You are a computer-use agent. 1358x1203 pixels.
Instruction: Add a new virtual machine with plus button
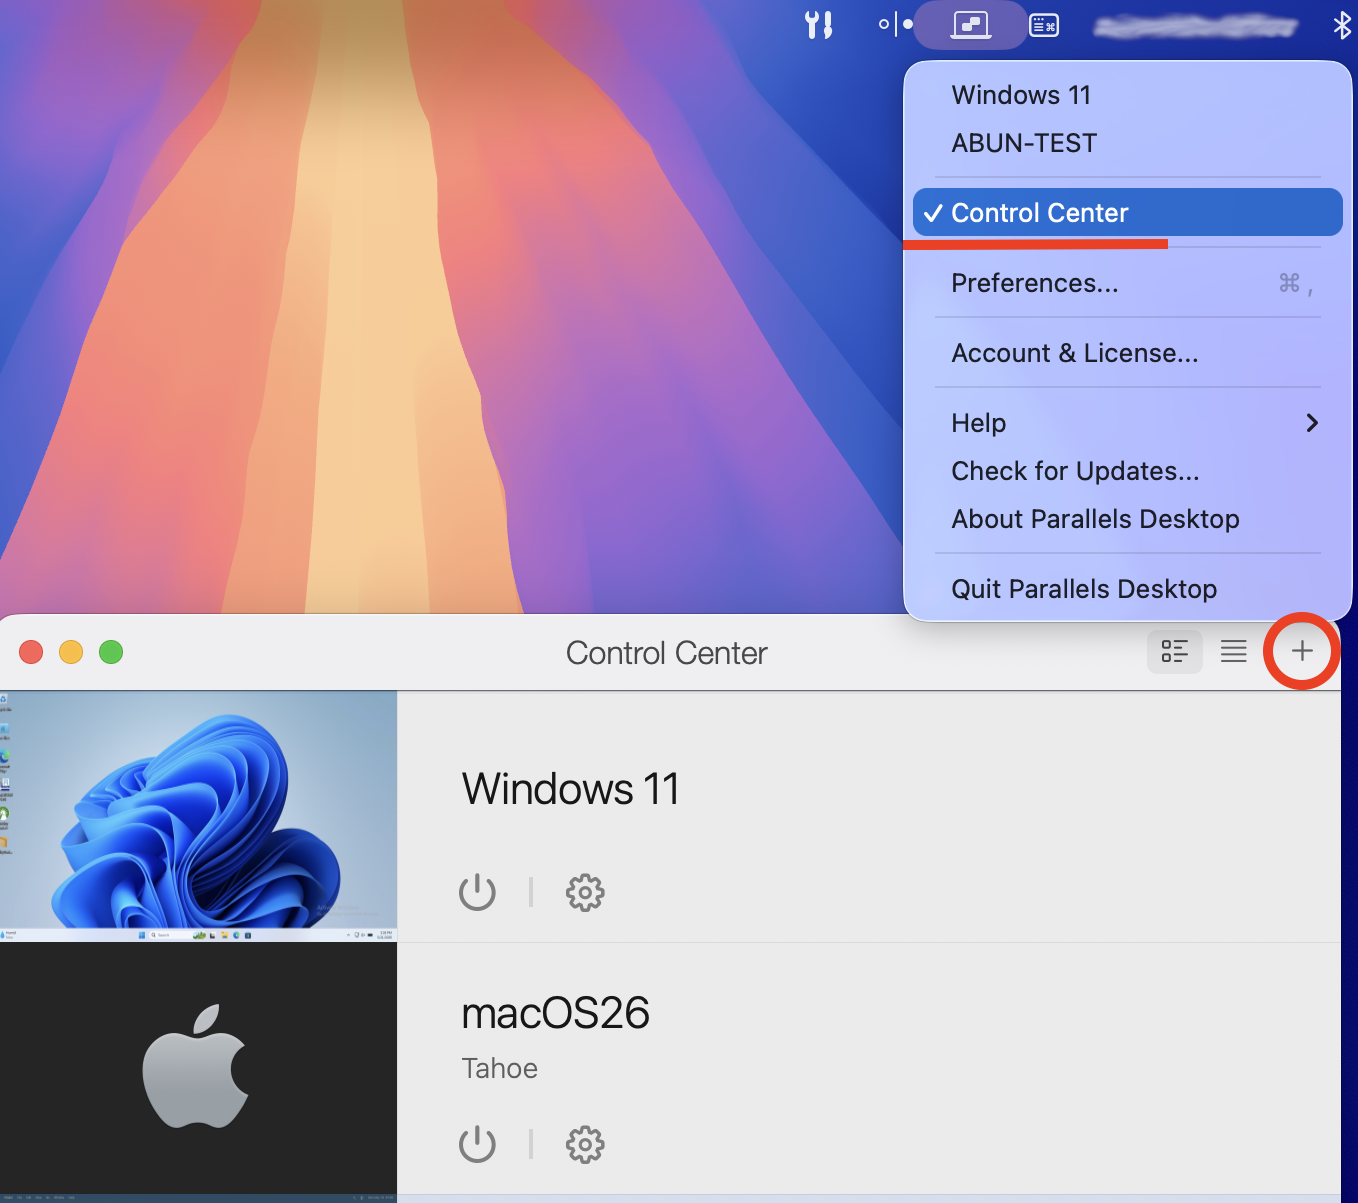1302,651
